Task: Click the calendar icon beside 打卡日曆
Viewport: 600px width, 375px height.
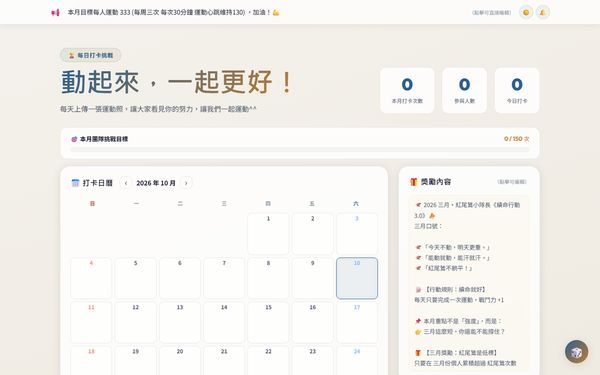Action: pos(75,183)
